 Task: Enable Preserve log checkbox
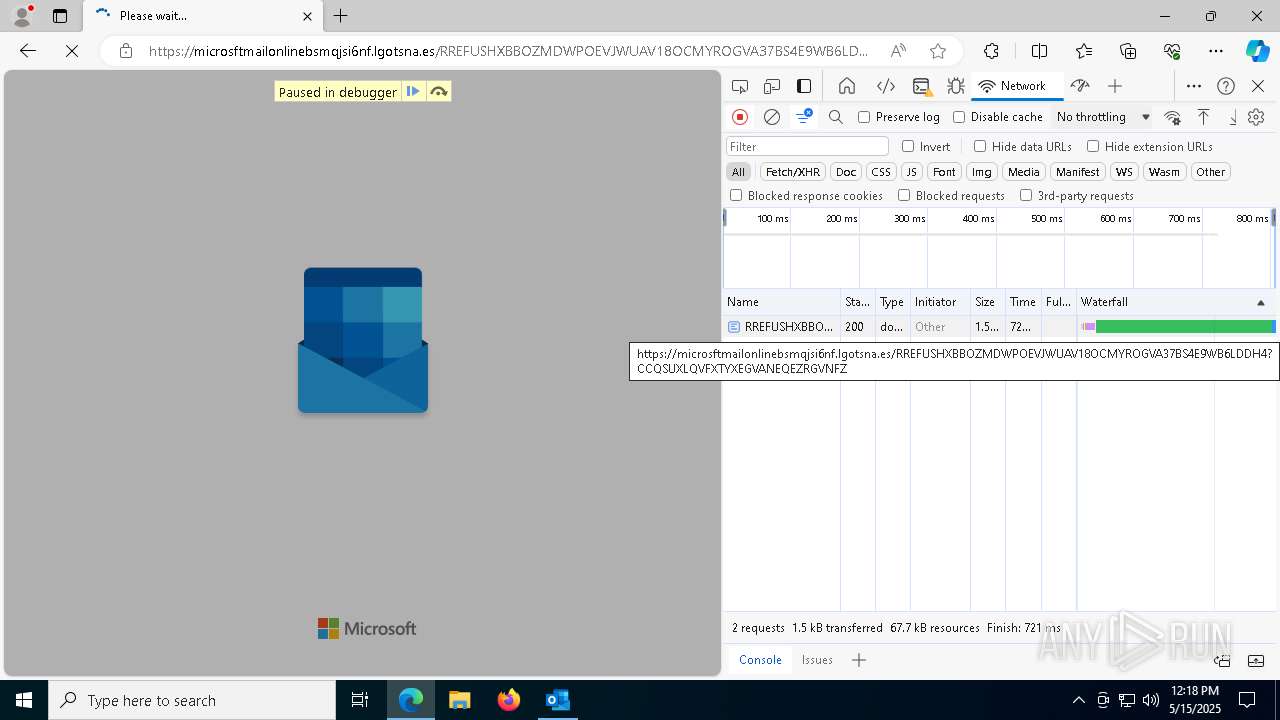[x=864, y=117]
